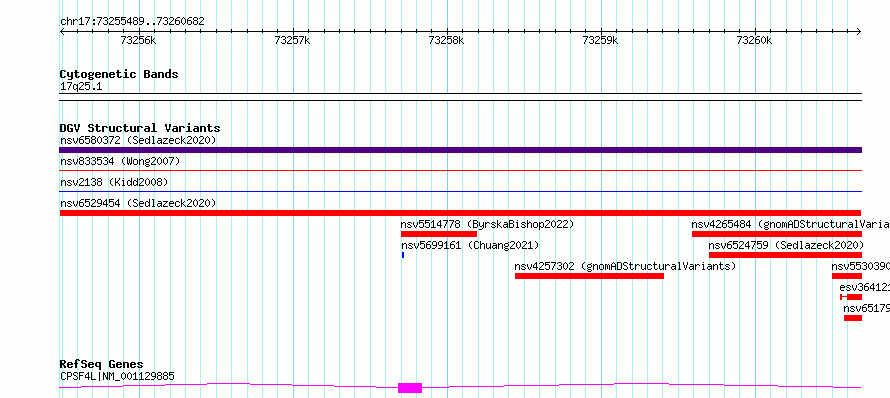Click the nsv2138 (Kidd2008) label
Screen dimensions: 890x398
click(x=114, y=182)
